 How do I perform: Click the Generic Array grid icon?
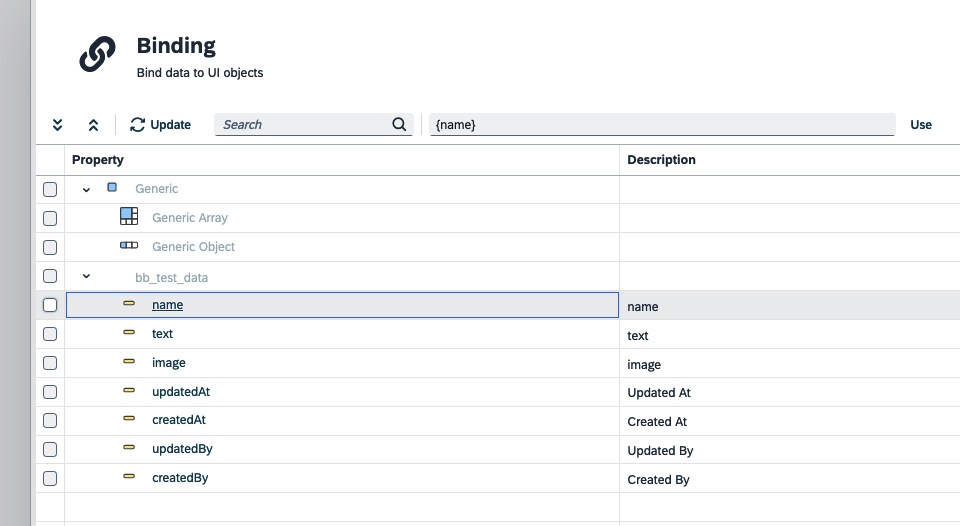128,217
